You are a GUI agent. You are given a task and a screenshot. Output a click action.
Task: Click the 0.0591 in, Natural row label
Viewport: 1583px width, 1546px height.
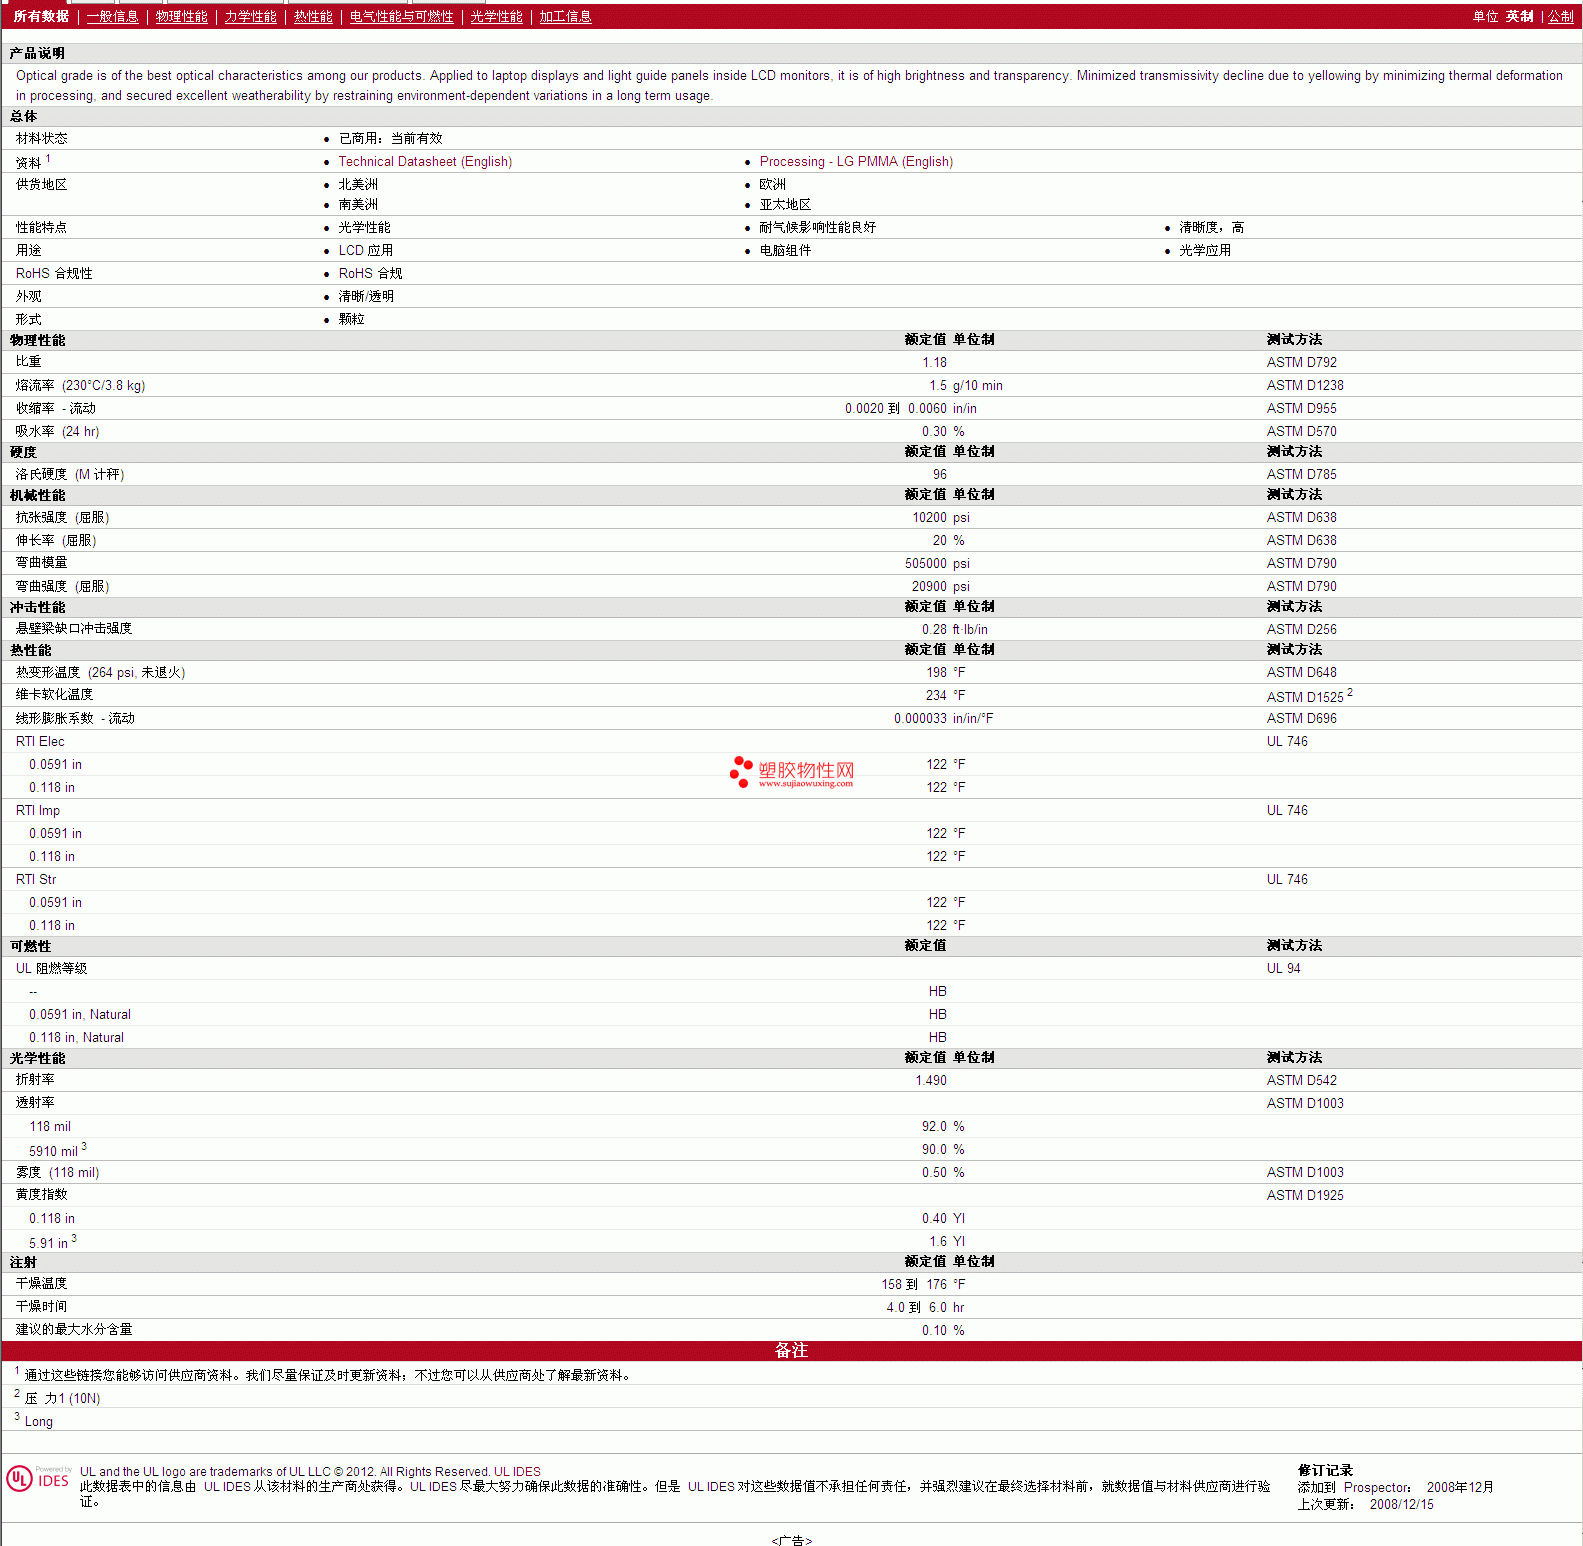pos(80,1015)
